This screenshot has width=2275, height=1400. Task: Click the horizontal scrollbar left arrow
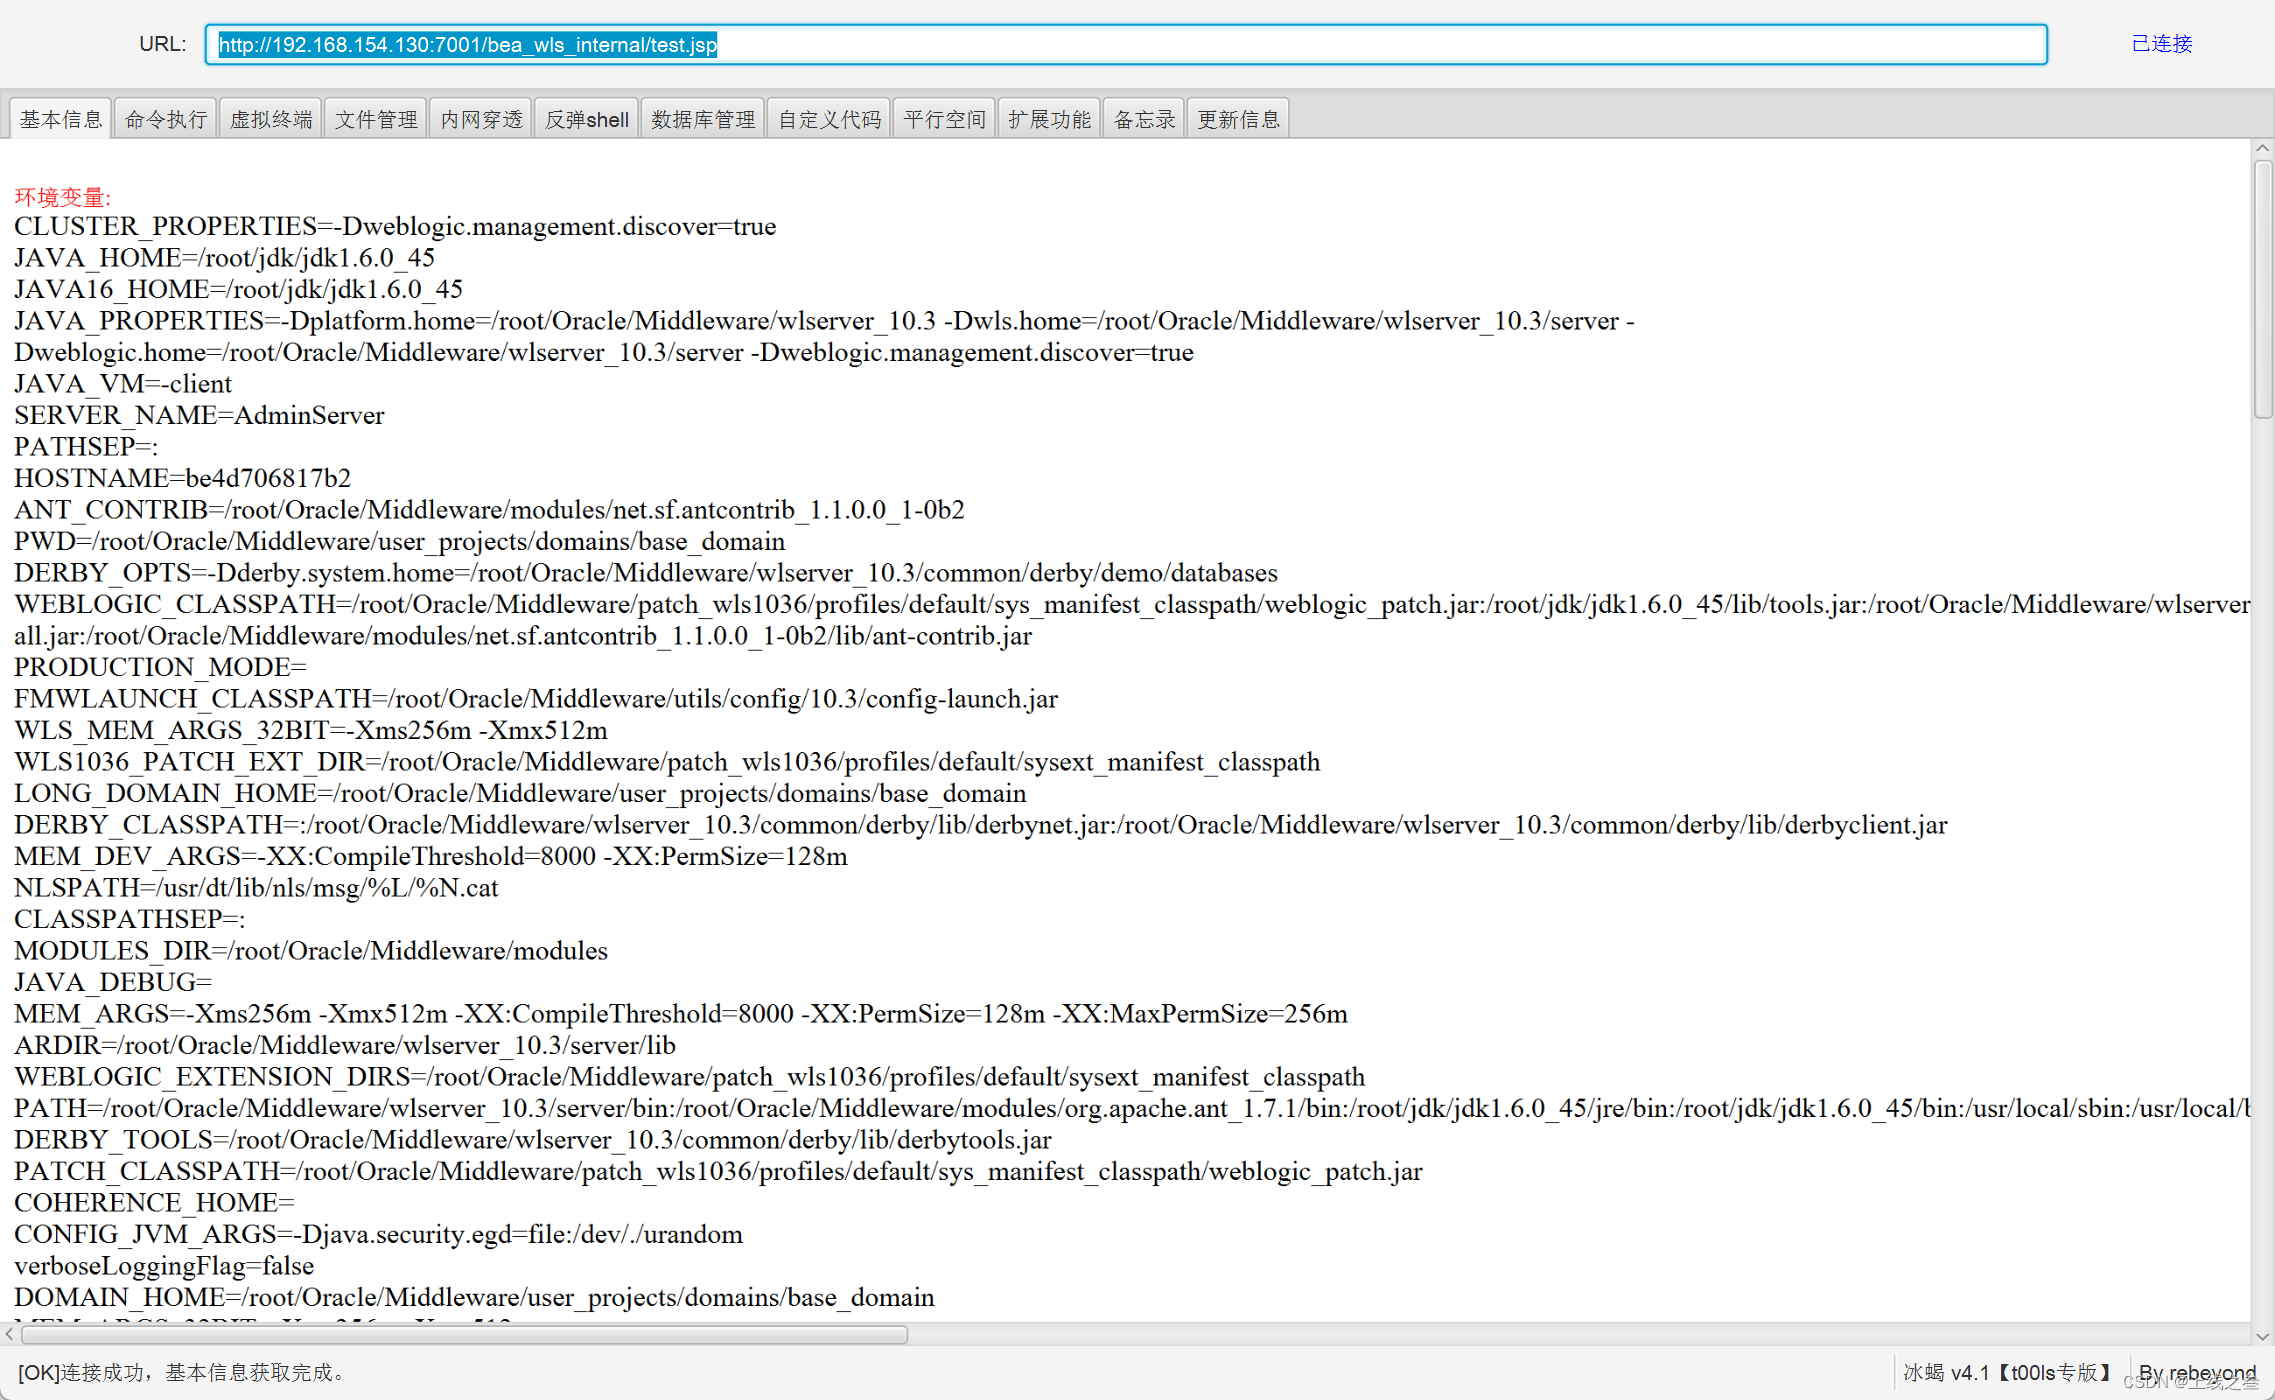(x=9, y=1335)
